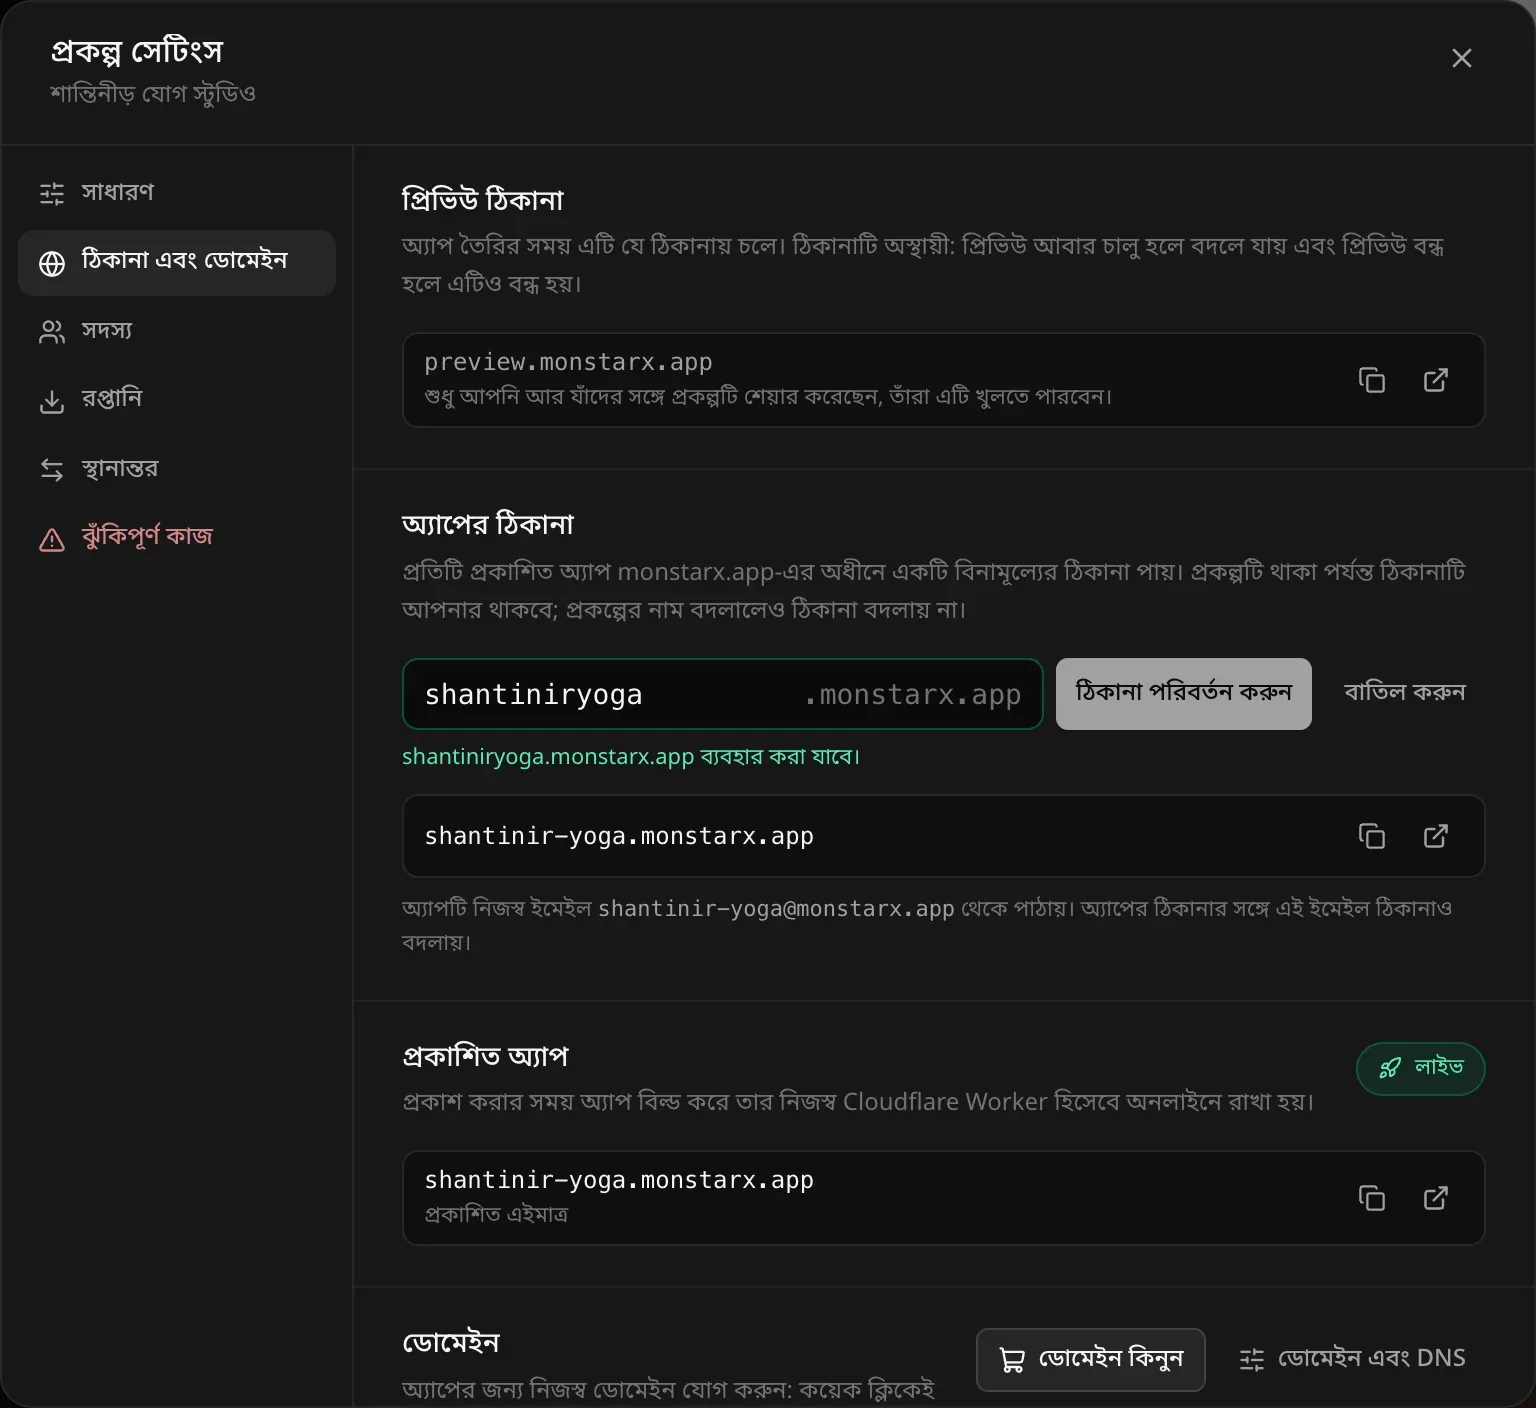Click the লাইভ status badge
Viewport: 1536px width, 1408px height.
pyautogui.click(x=1420, y=1069)
